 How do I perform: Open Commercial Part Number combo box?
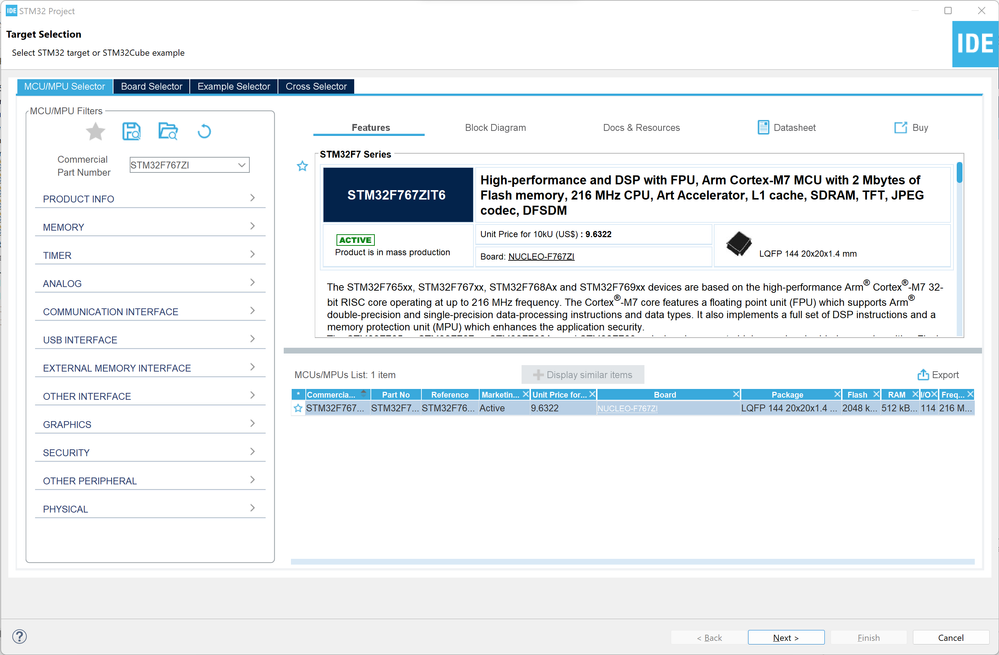point(189,165)
